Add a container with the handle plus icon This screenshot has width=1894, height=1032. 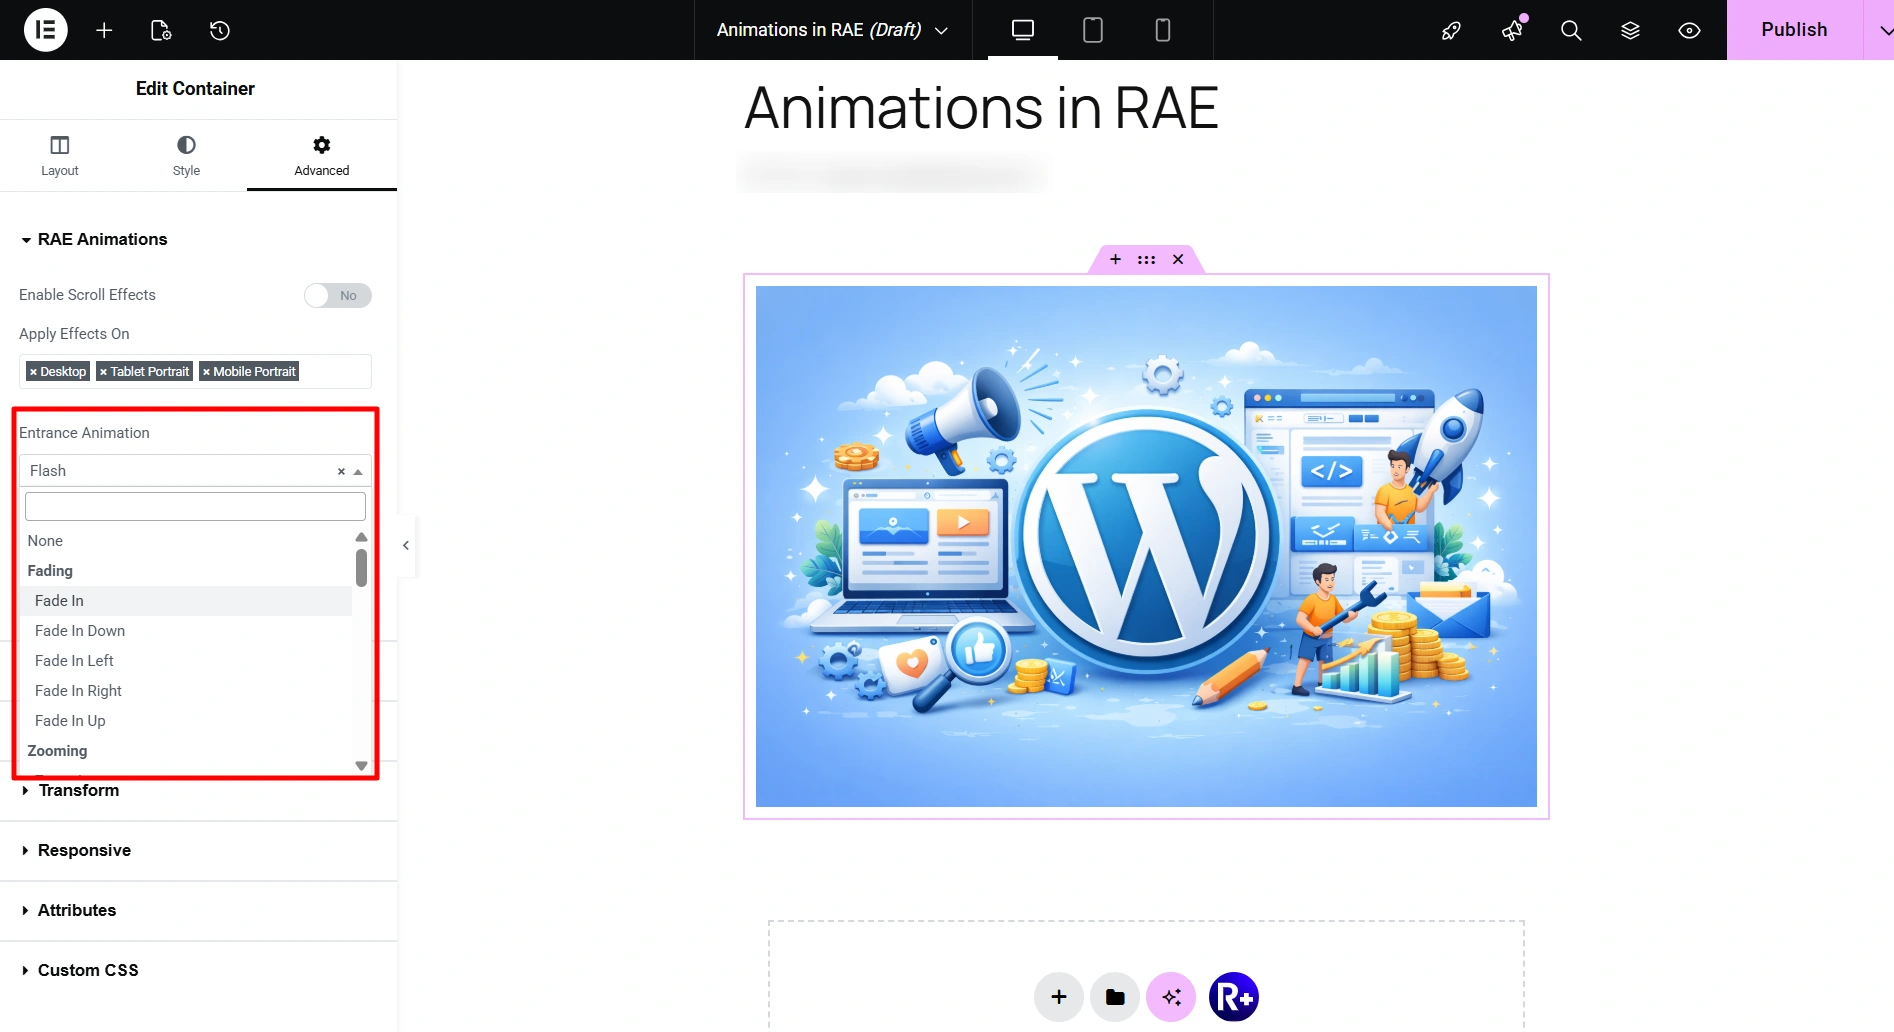(1115, 259)
